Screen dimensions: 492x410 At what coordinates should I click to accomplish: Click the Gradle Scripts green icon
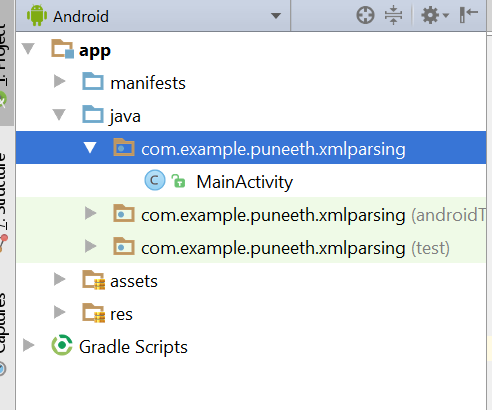[x=62, y=345]
